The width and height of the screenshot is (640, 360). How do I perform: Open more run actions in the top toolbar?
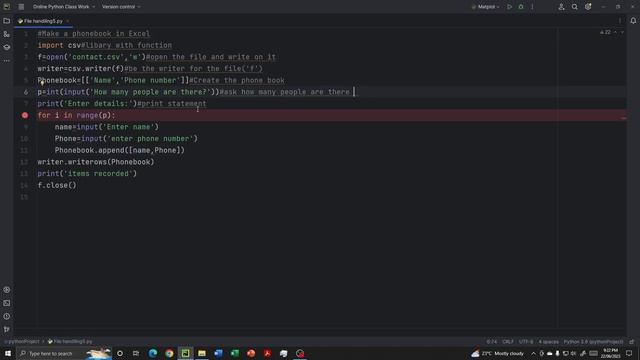pyautogui.click(x=532, y=7)
